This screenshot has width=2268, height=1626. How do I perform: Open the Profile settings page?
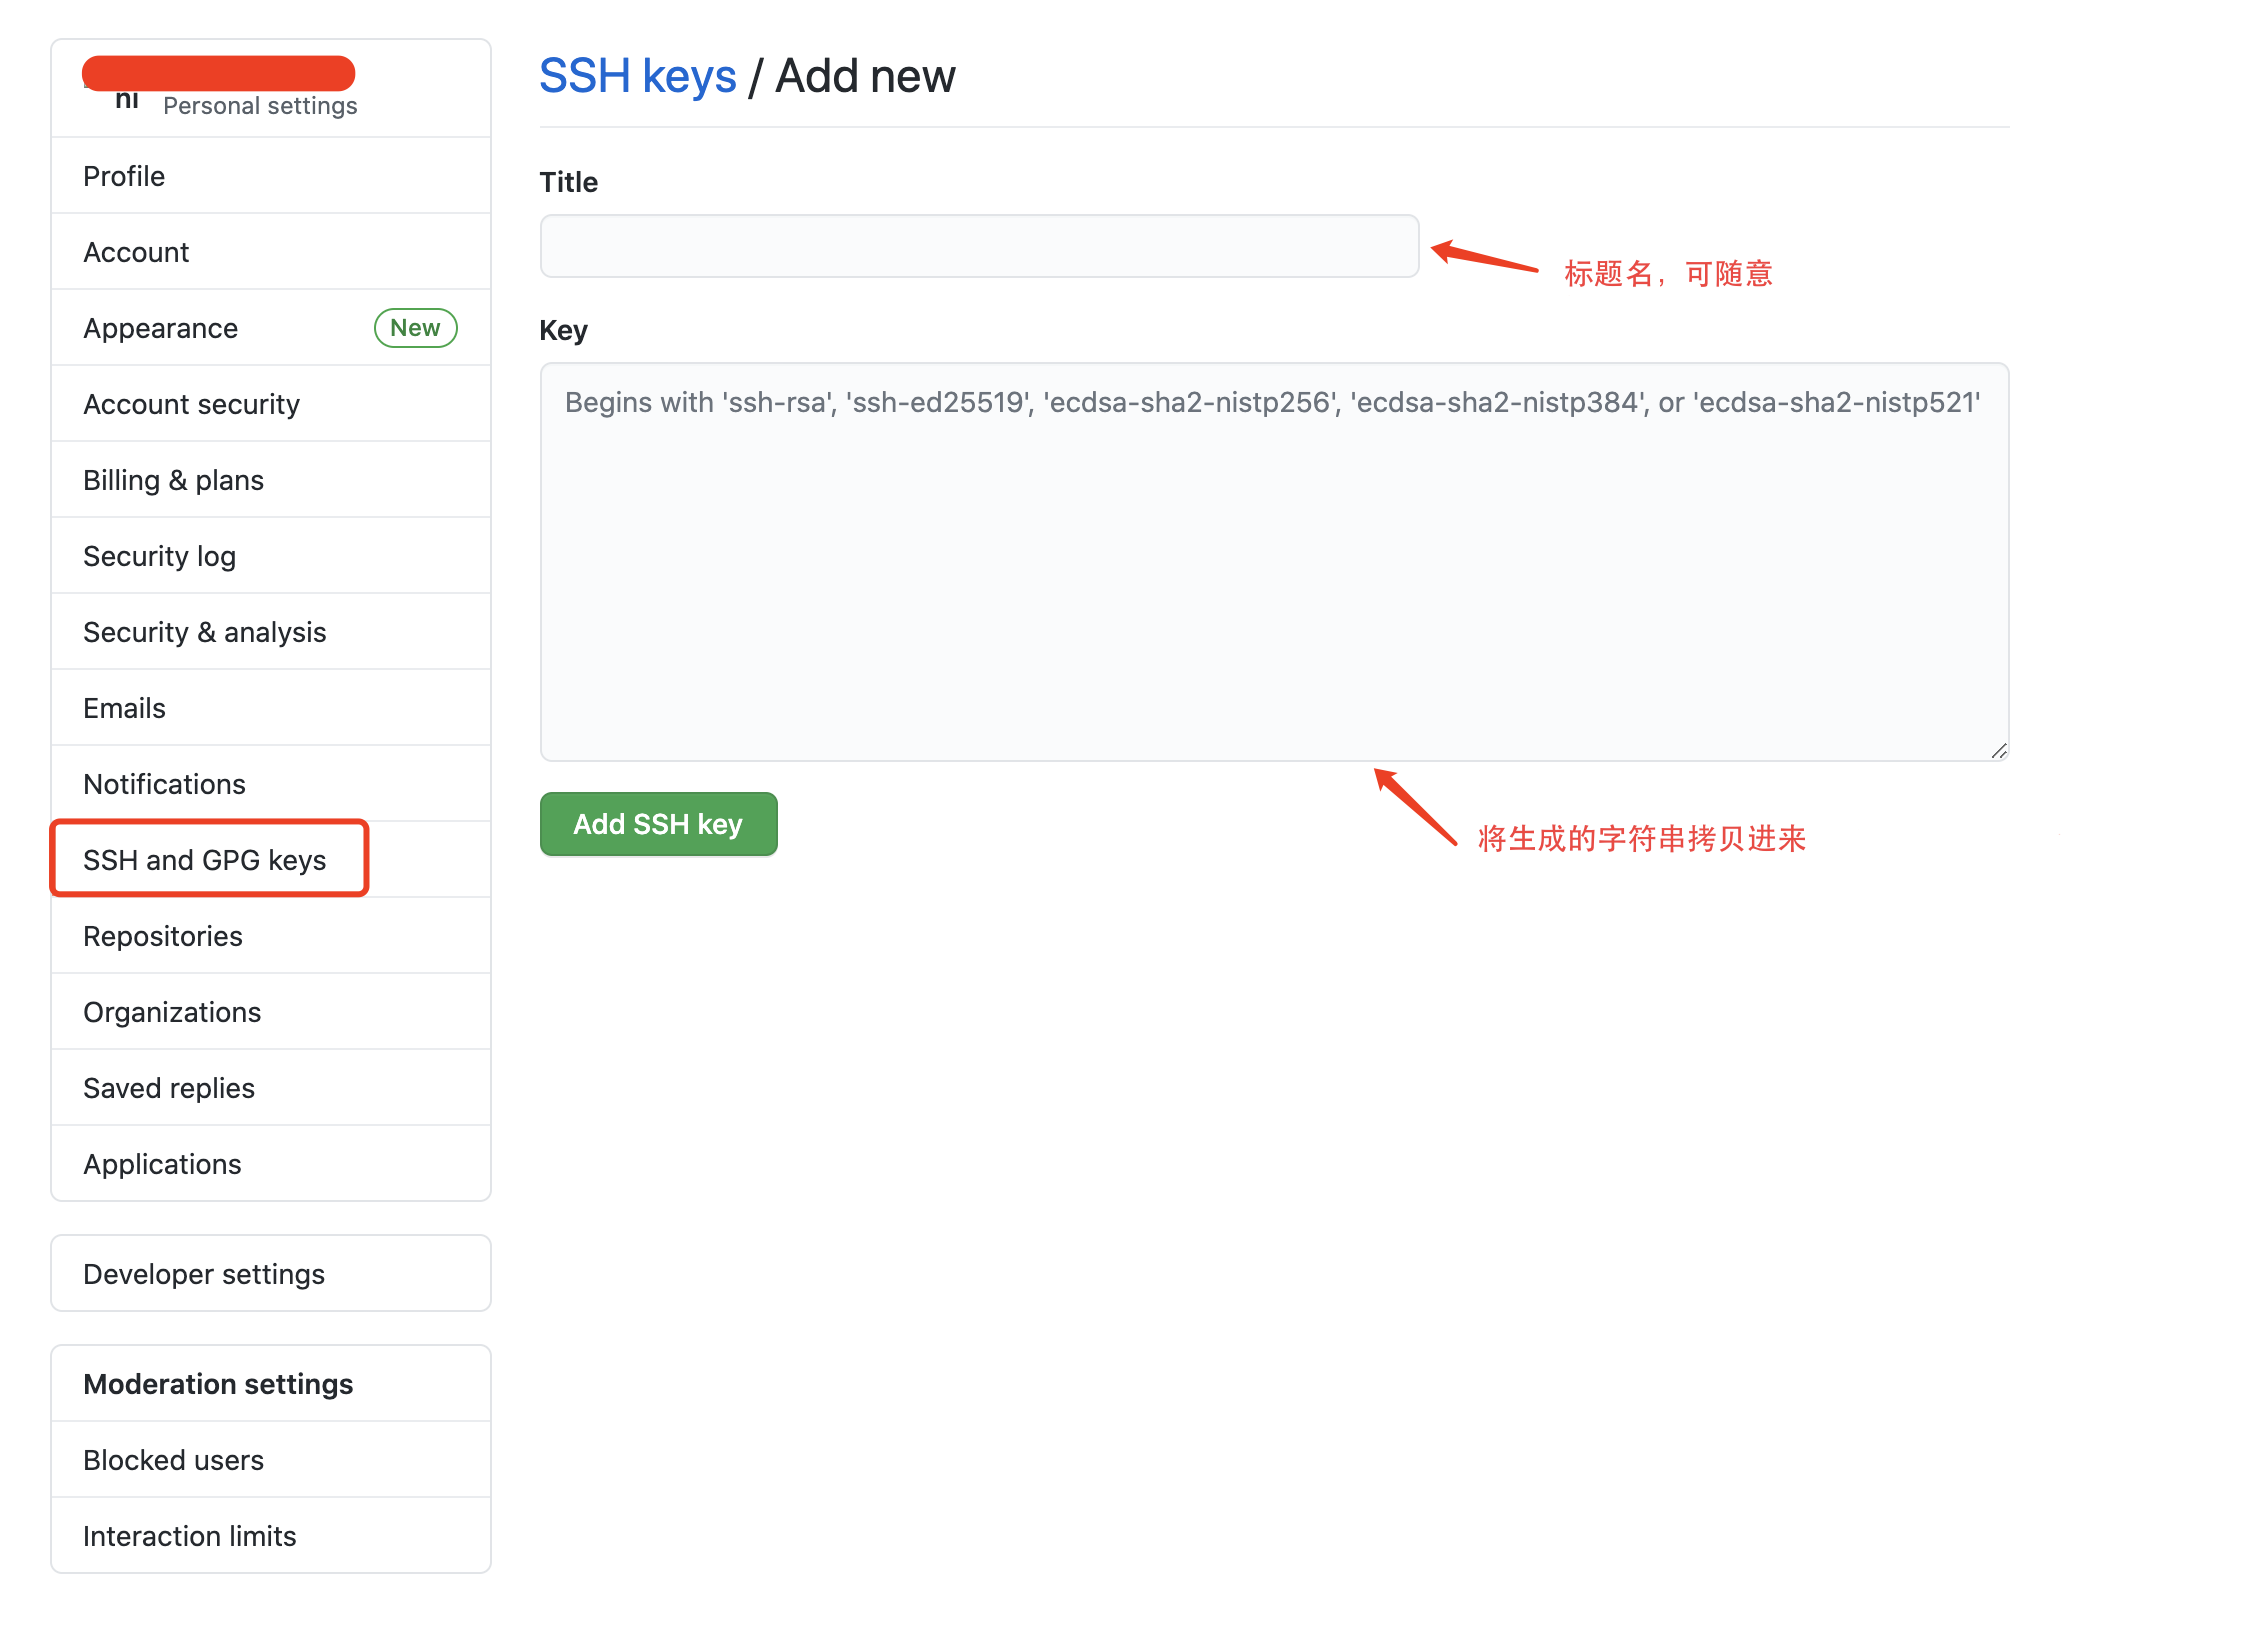coord(124,176)
